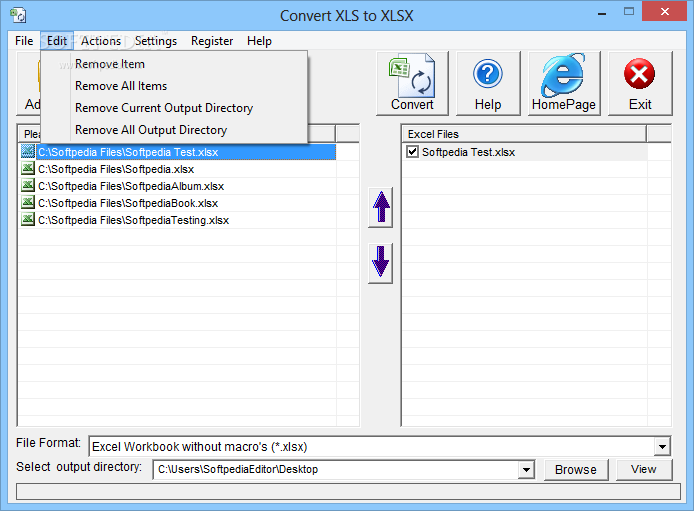Screen dimensions: 694x511
Task: Close the Convert XLS to XLSX window
Action: click(x=664, y=12)
